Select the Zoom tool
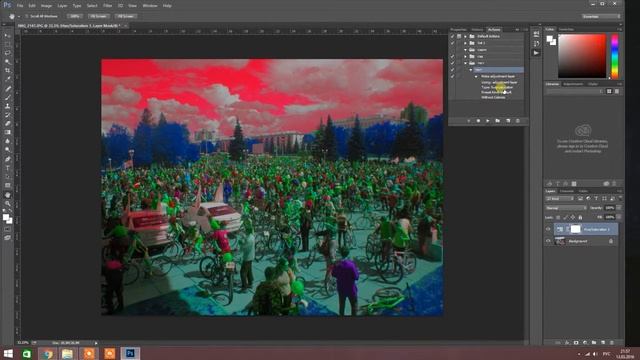 [x=7, y=204]
